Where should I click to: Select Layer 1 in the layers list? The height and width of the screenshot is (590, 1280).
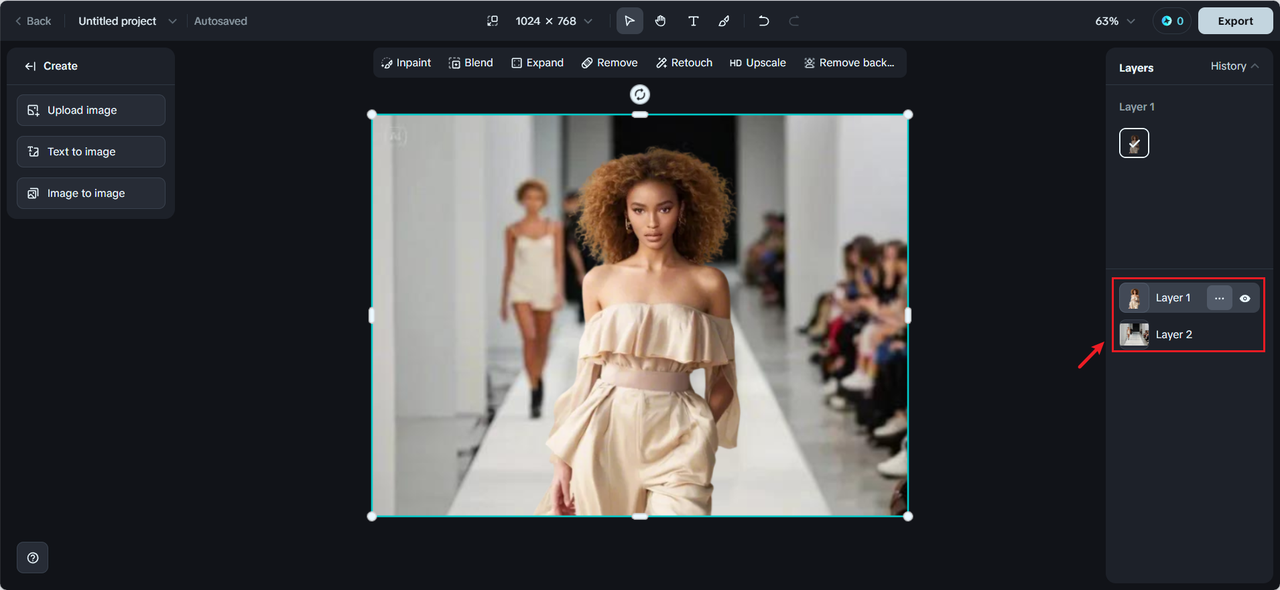point(1189,298)
